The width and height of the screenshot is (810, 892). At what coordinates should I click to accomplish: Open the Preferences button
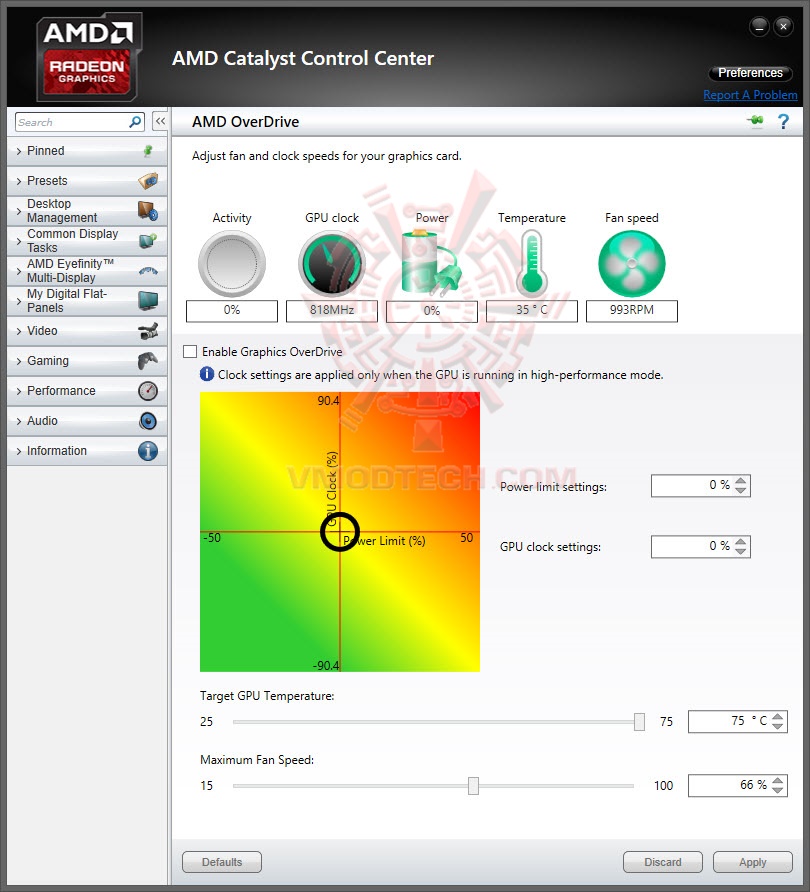click(x=750, y=73)
